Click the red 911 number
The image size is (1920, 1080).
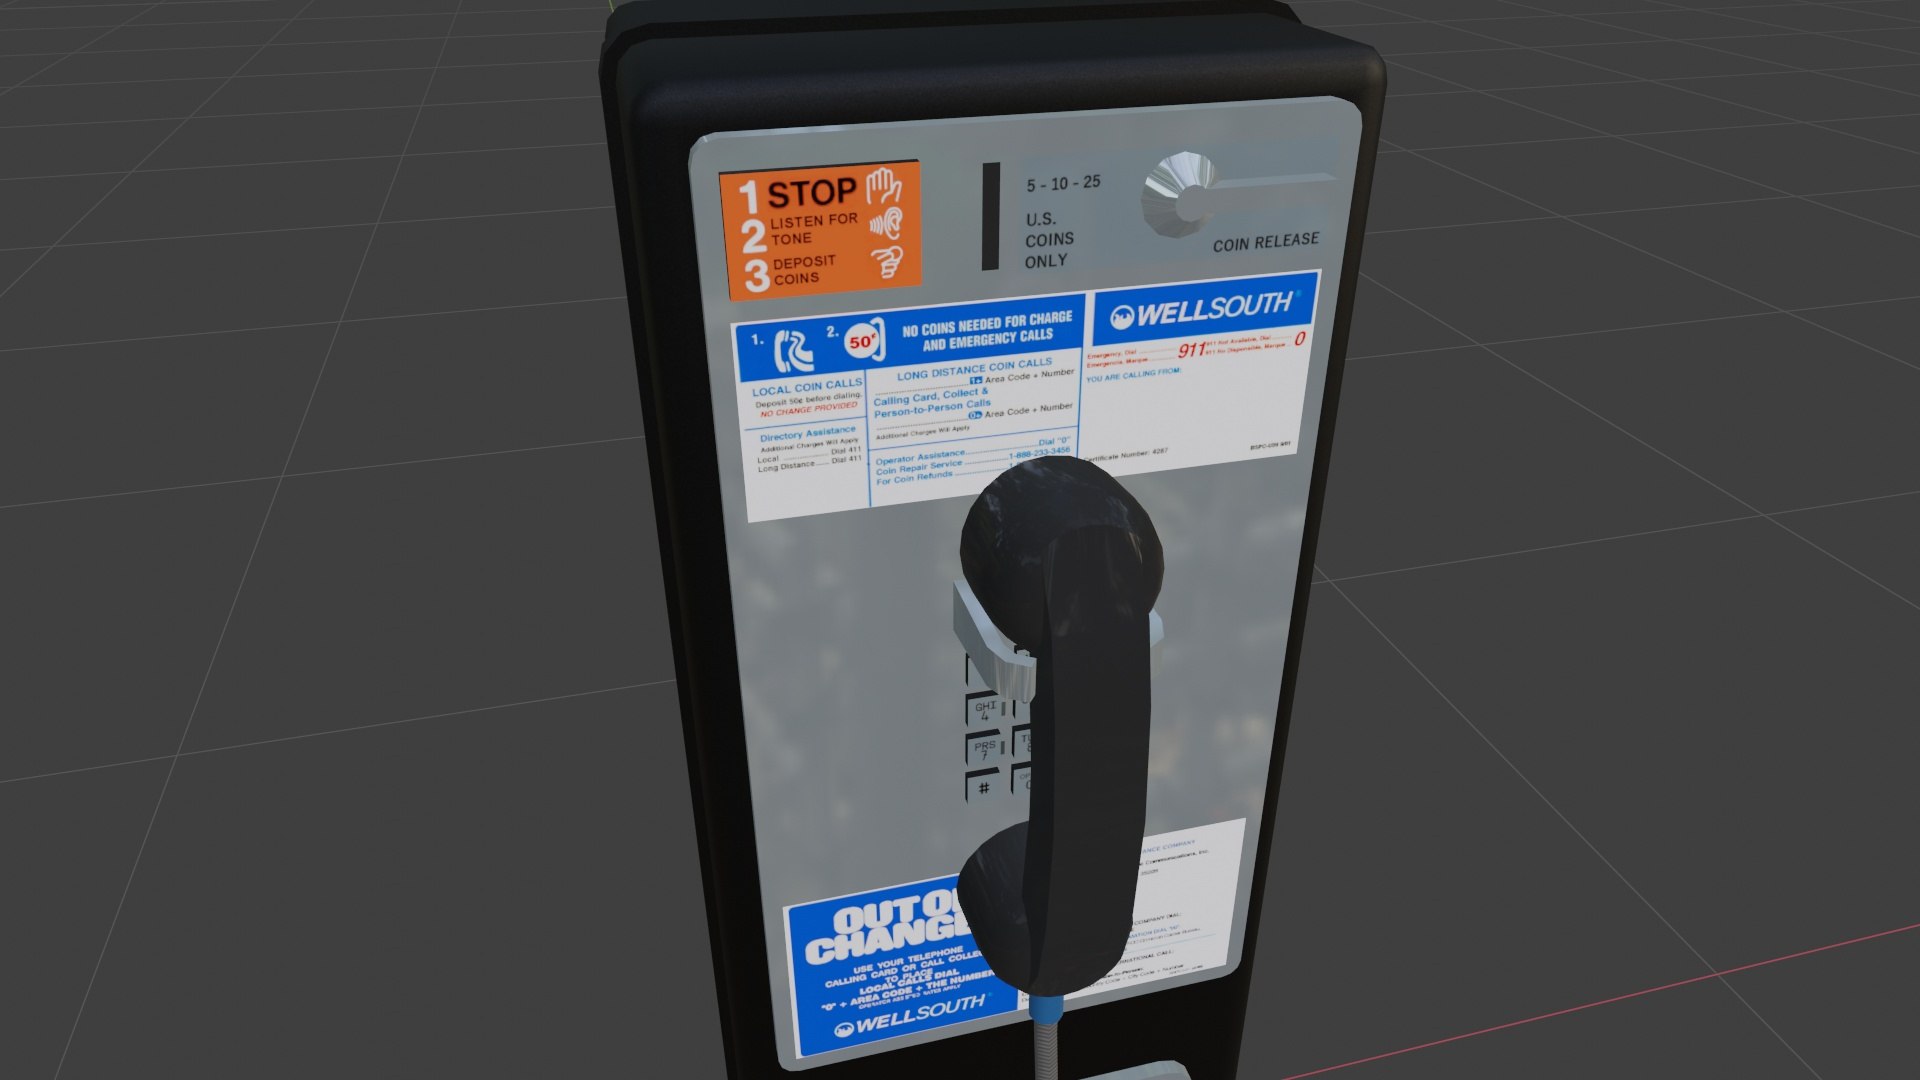coord(1191,350)
